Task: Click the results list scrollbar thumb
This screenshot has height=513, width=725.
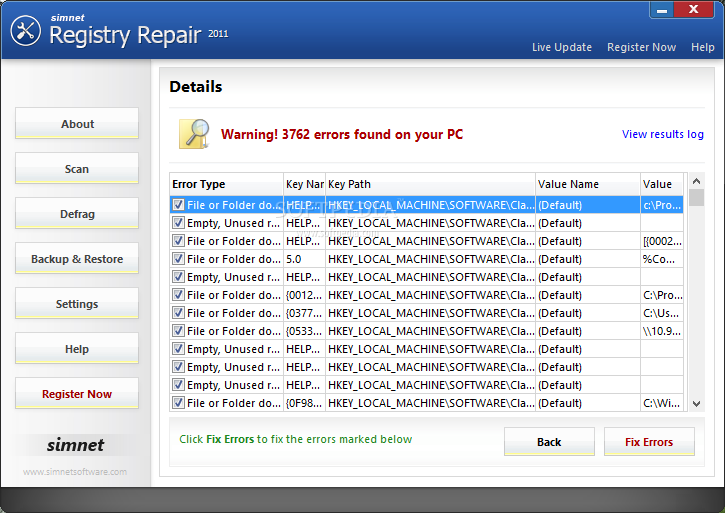Action: coord(696,198)
